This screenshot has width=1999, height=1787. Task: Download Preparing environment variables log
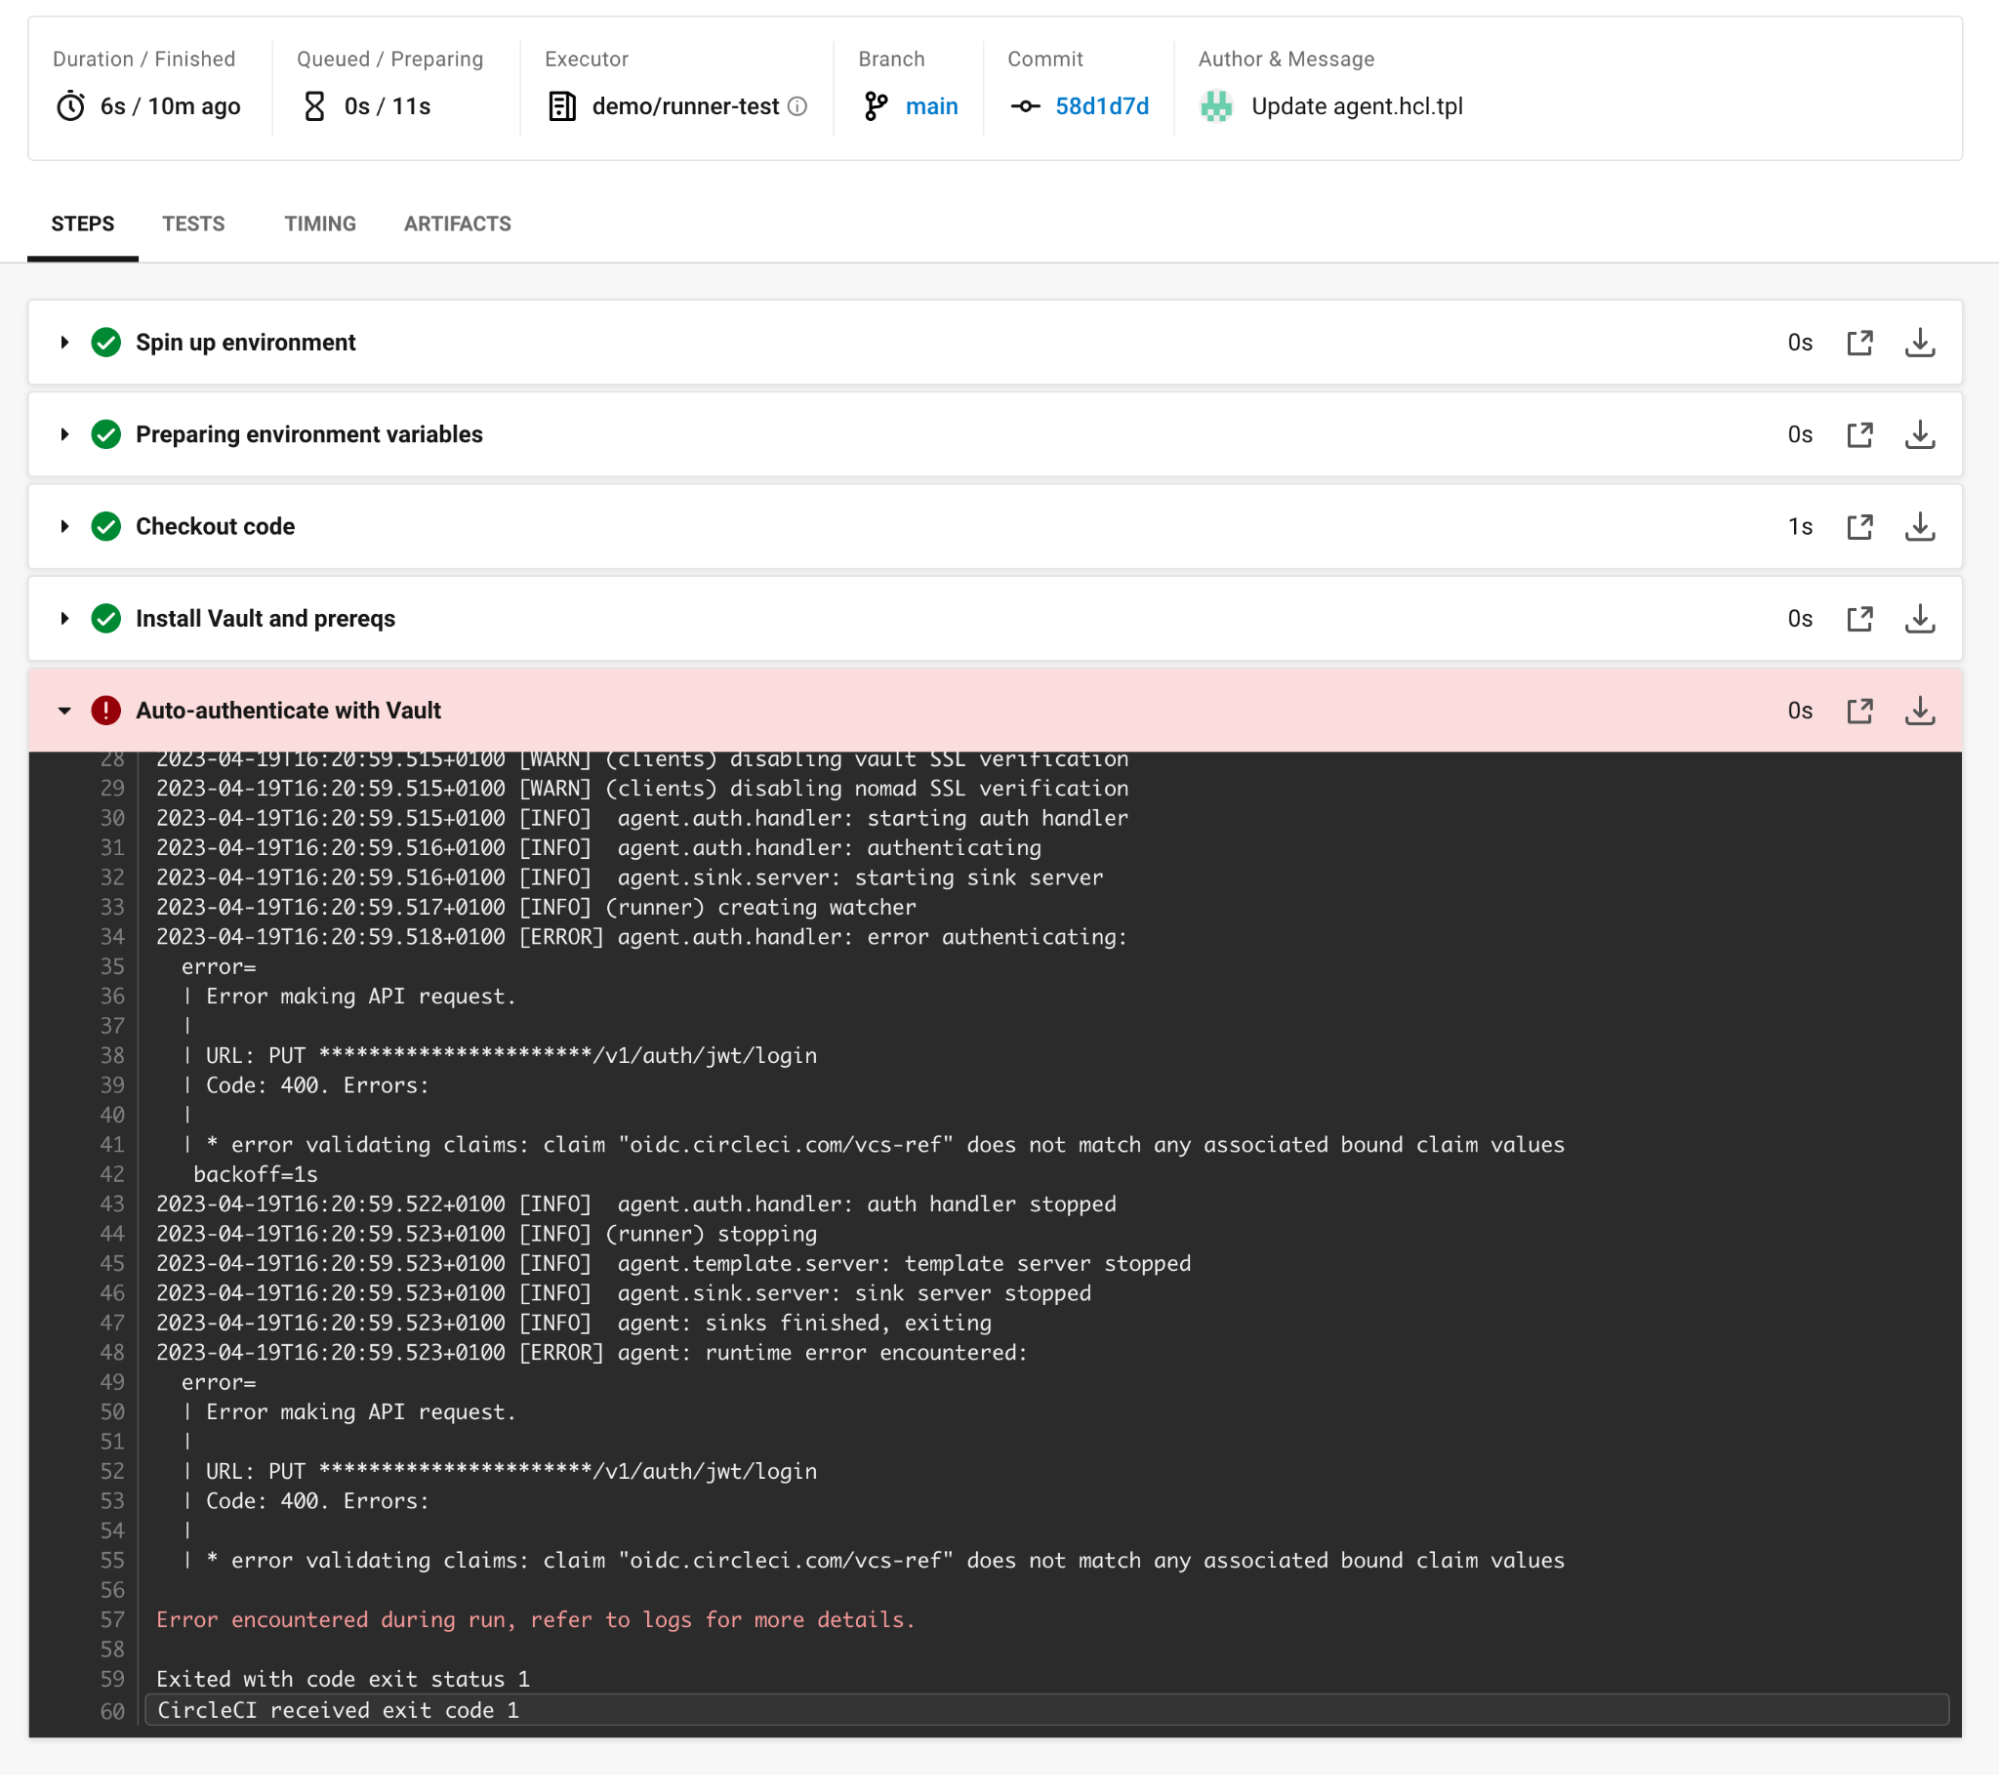(1919, 435)
